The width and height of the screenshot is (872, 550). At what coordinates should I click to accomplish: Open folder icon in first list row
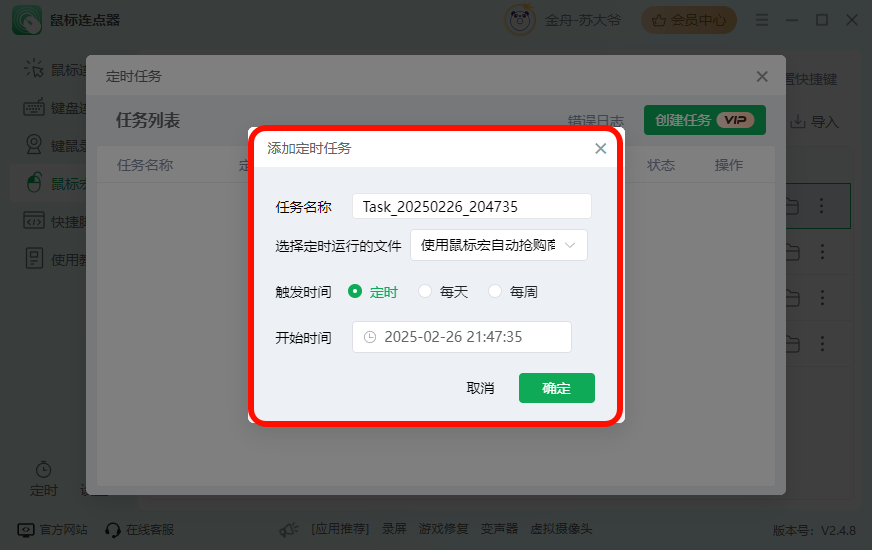pyautogui.click(x=792, y=206)
